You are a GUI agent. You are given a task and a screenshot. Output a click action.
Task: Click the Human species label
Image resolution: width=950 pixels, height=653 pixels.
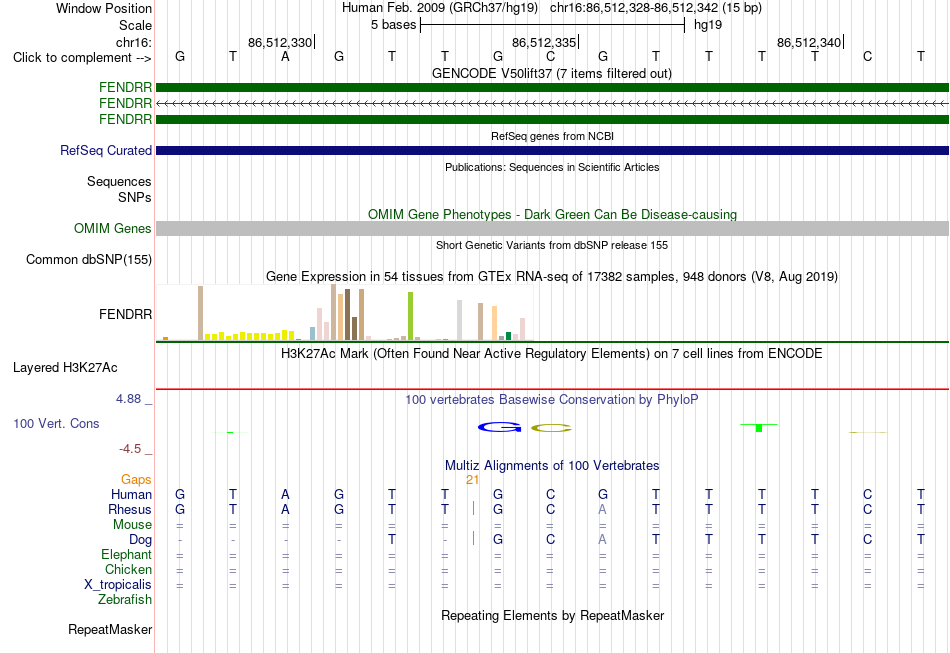click(x=131, y=495)
